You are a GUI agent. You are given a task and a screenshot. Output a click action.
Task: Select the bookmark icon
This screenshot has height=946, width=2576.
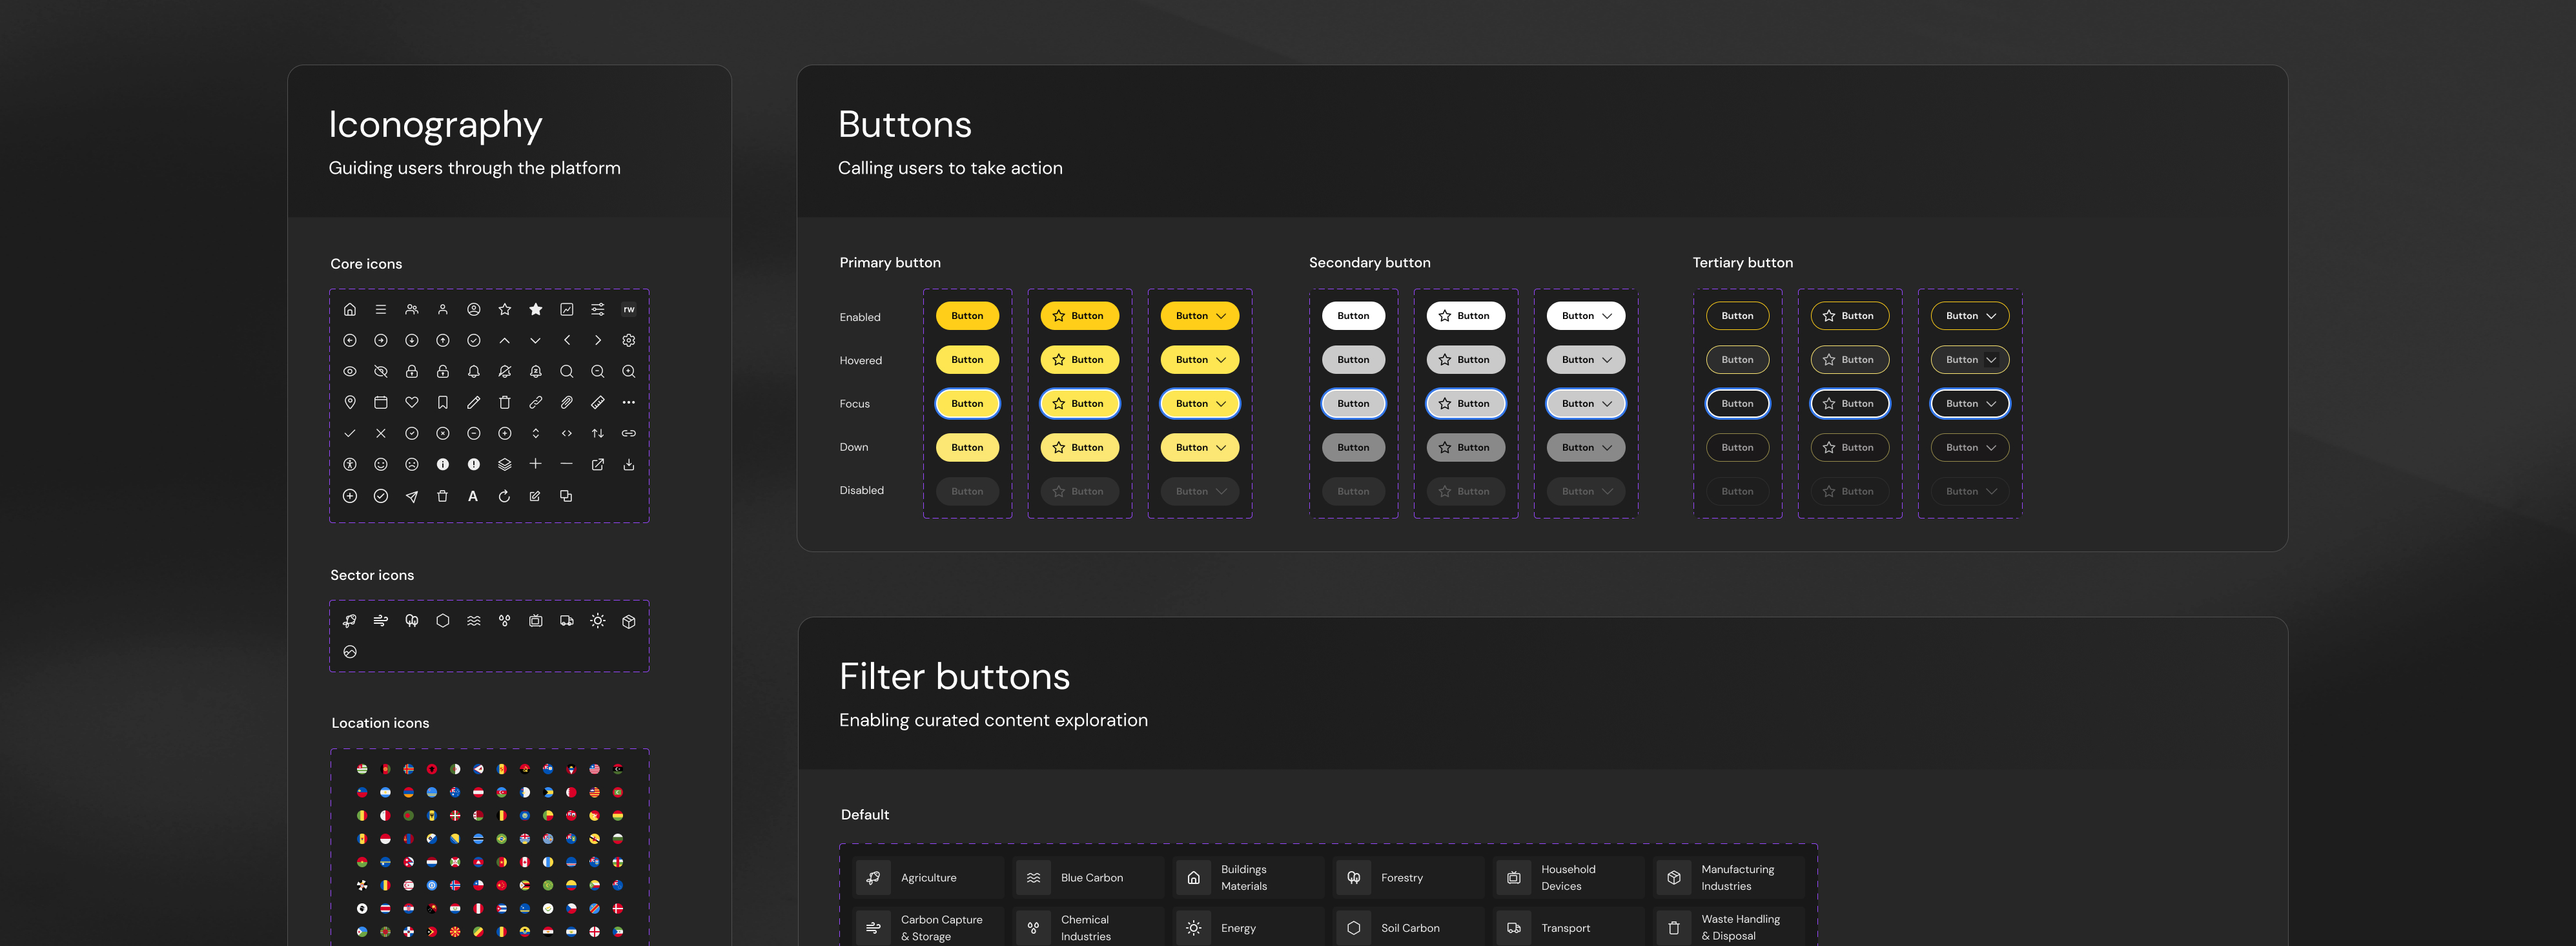click(443, 403)
